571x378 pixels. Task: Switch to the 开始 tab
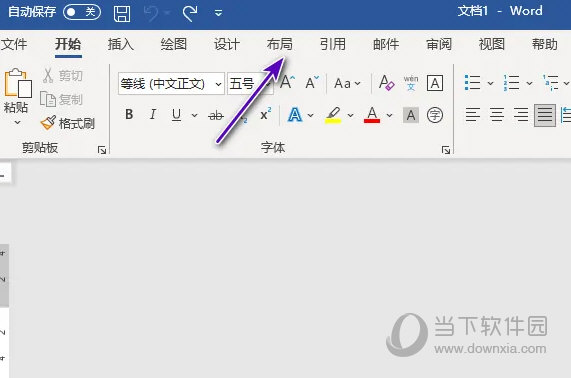[x=68, y=44]
